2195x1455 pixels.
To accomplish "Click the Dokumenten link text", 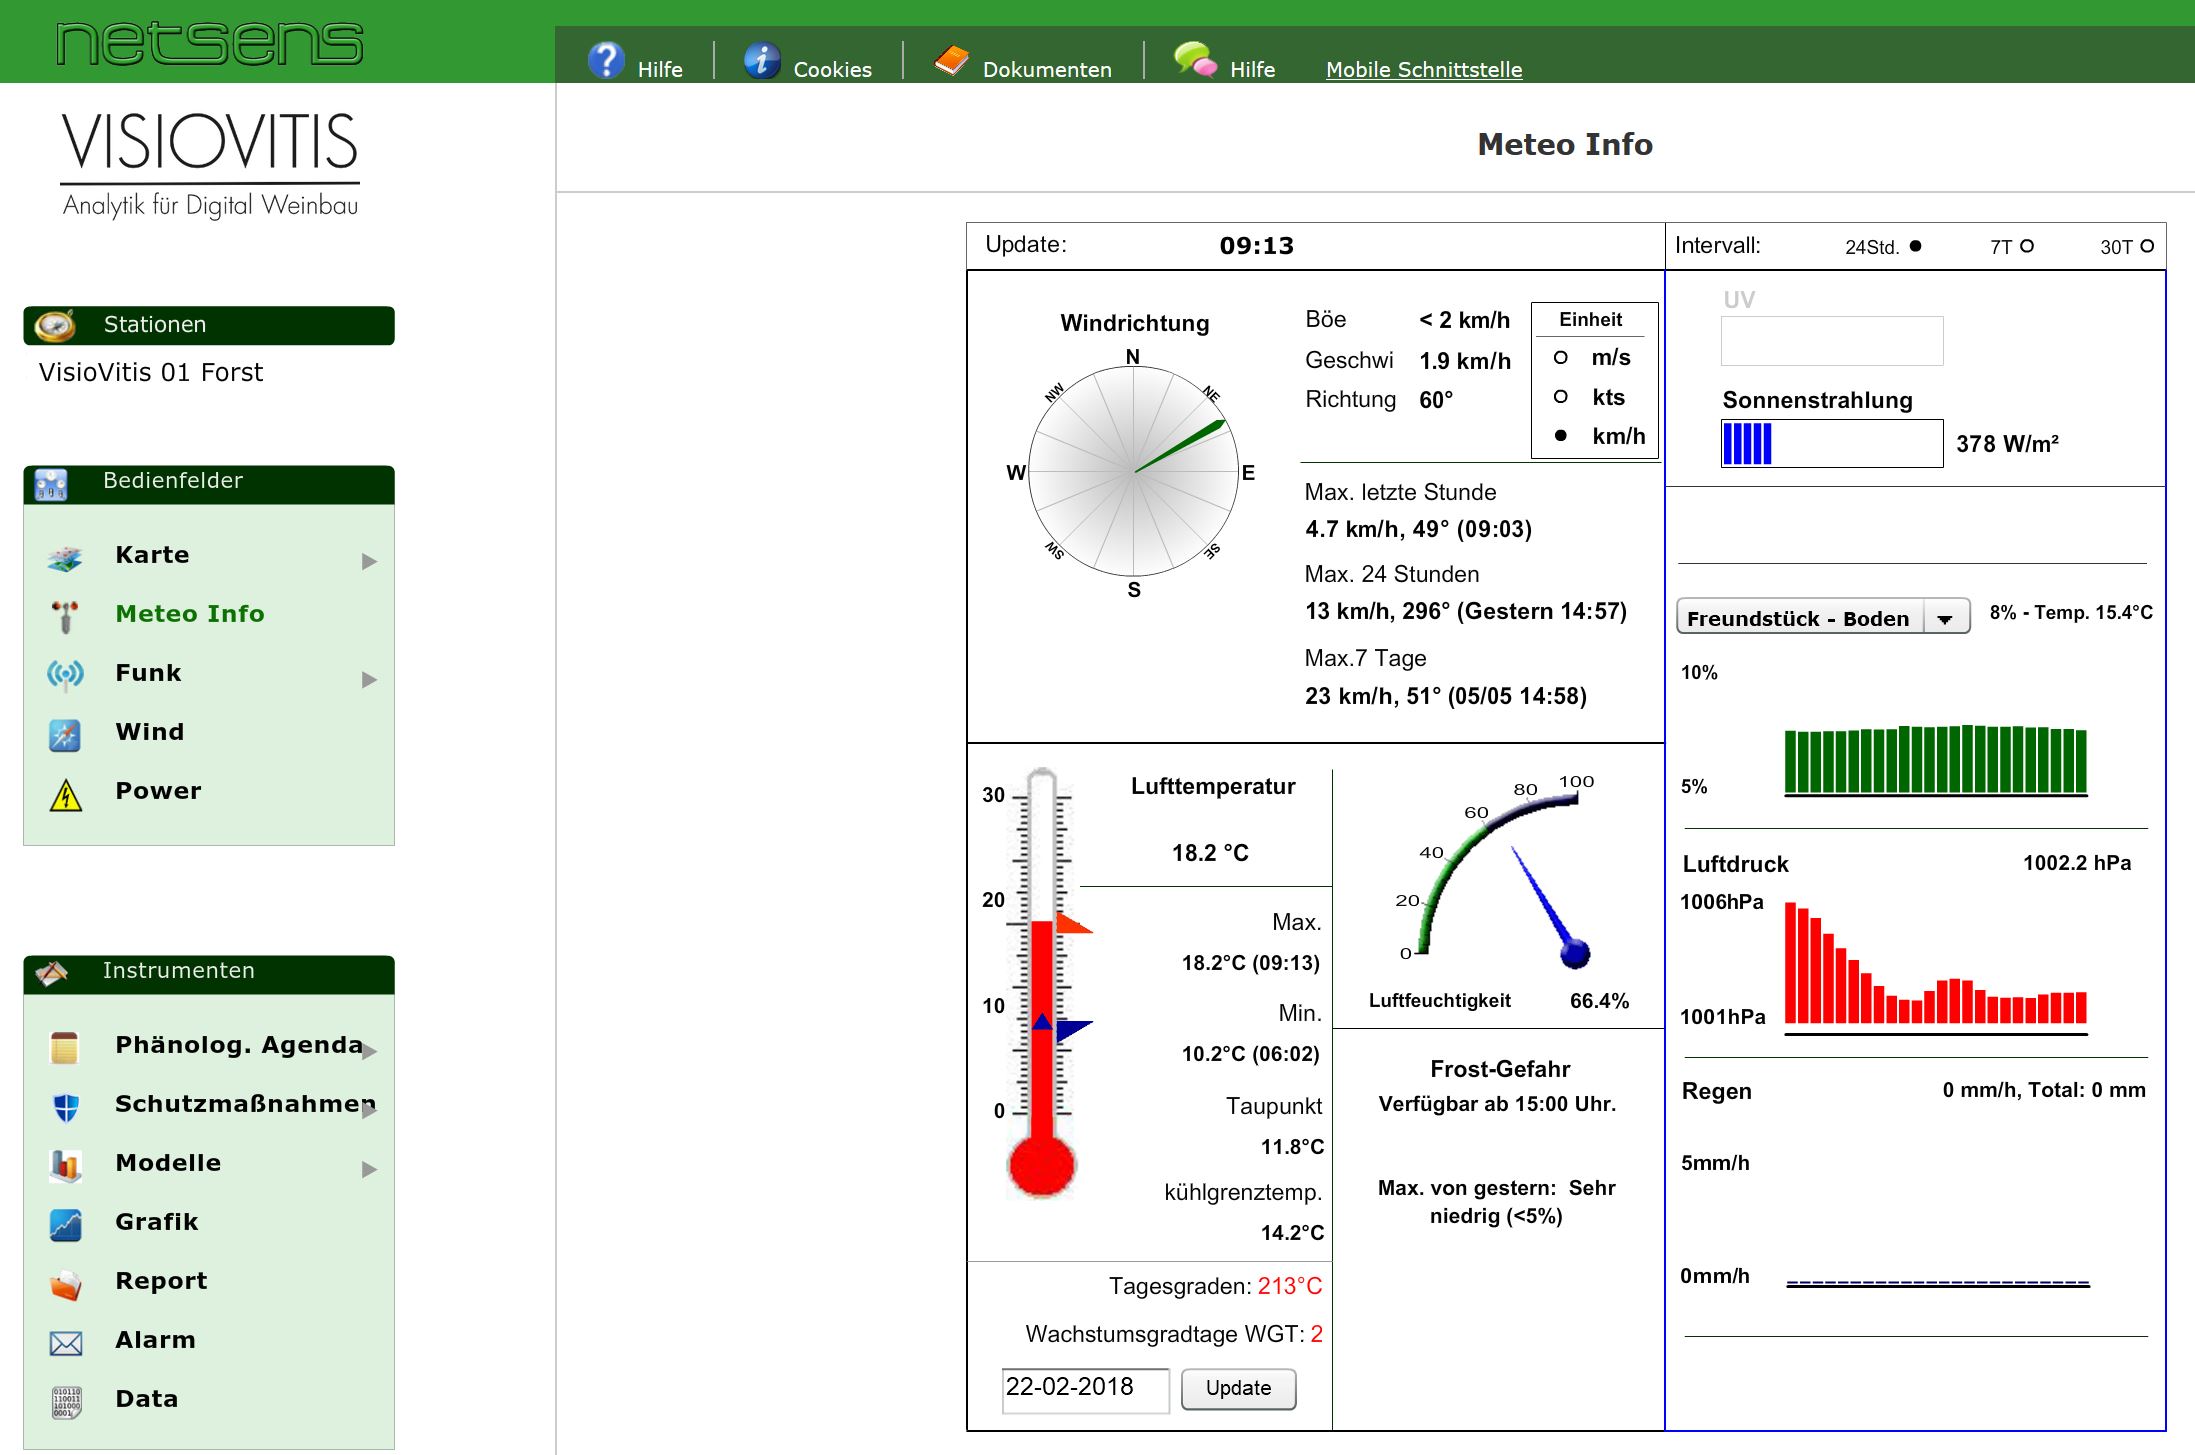I will pyautogui.click(x=1047, y=69).
